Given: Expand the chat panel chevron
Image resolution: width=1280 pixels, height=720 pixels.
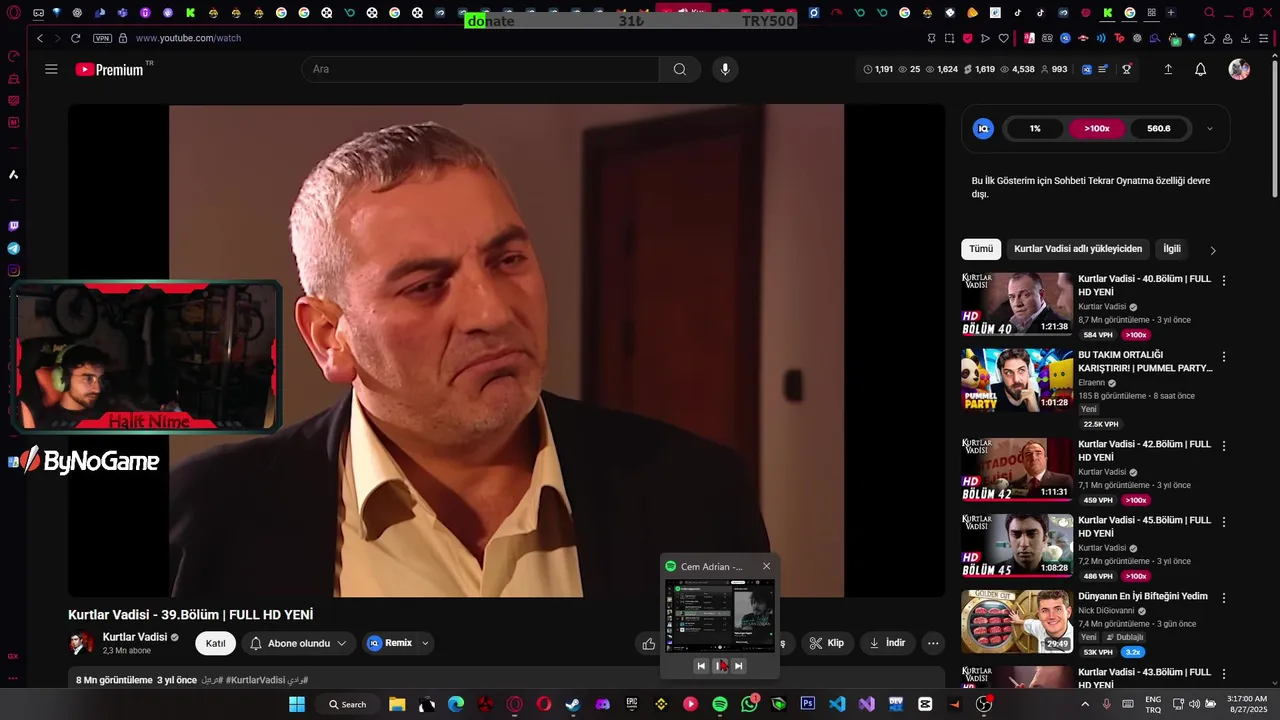Looking at the screenshot, I should point(1210,128).
